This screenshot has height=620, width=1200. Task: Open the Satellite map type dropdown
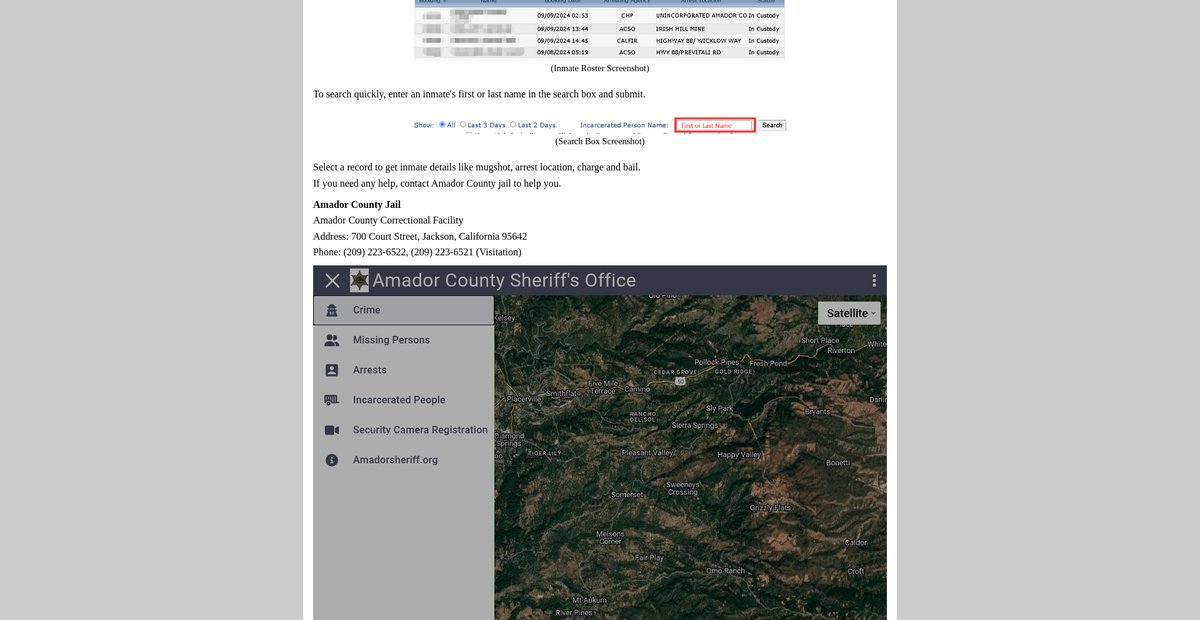(849, 313)
